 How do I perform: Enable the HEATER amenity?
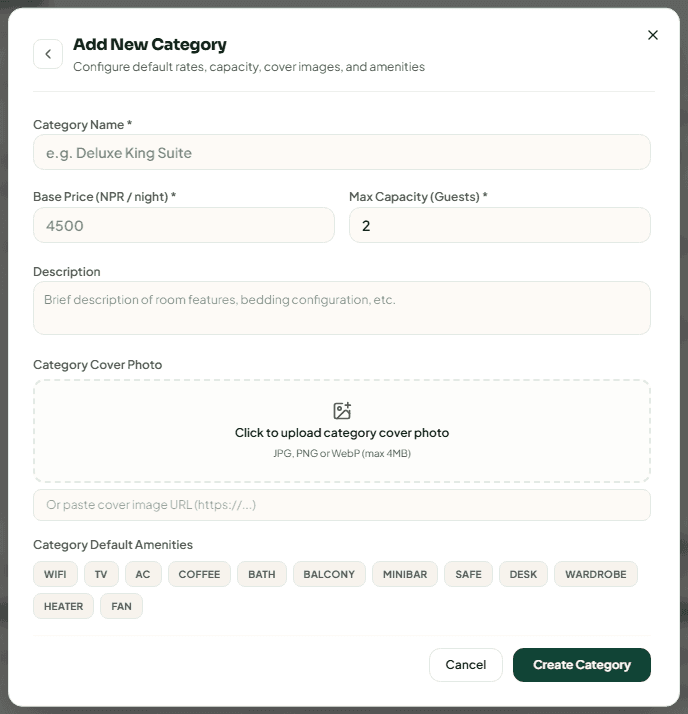[63, 606]
